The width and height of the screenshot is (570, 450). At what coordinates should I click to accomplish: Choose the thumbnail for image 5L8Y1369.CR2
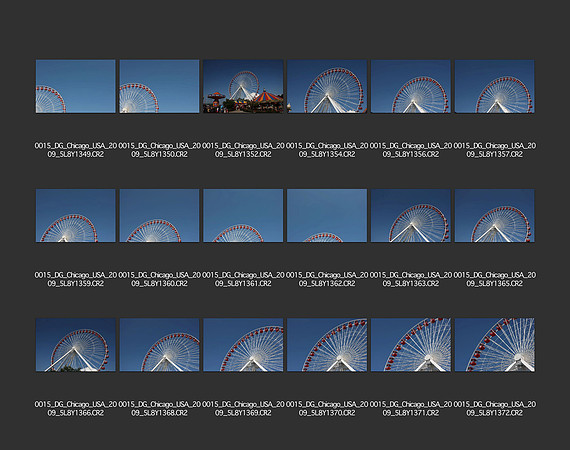(x=243, y=345)
